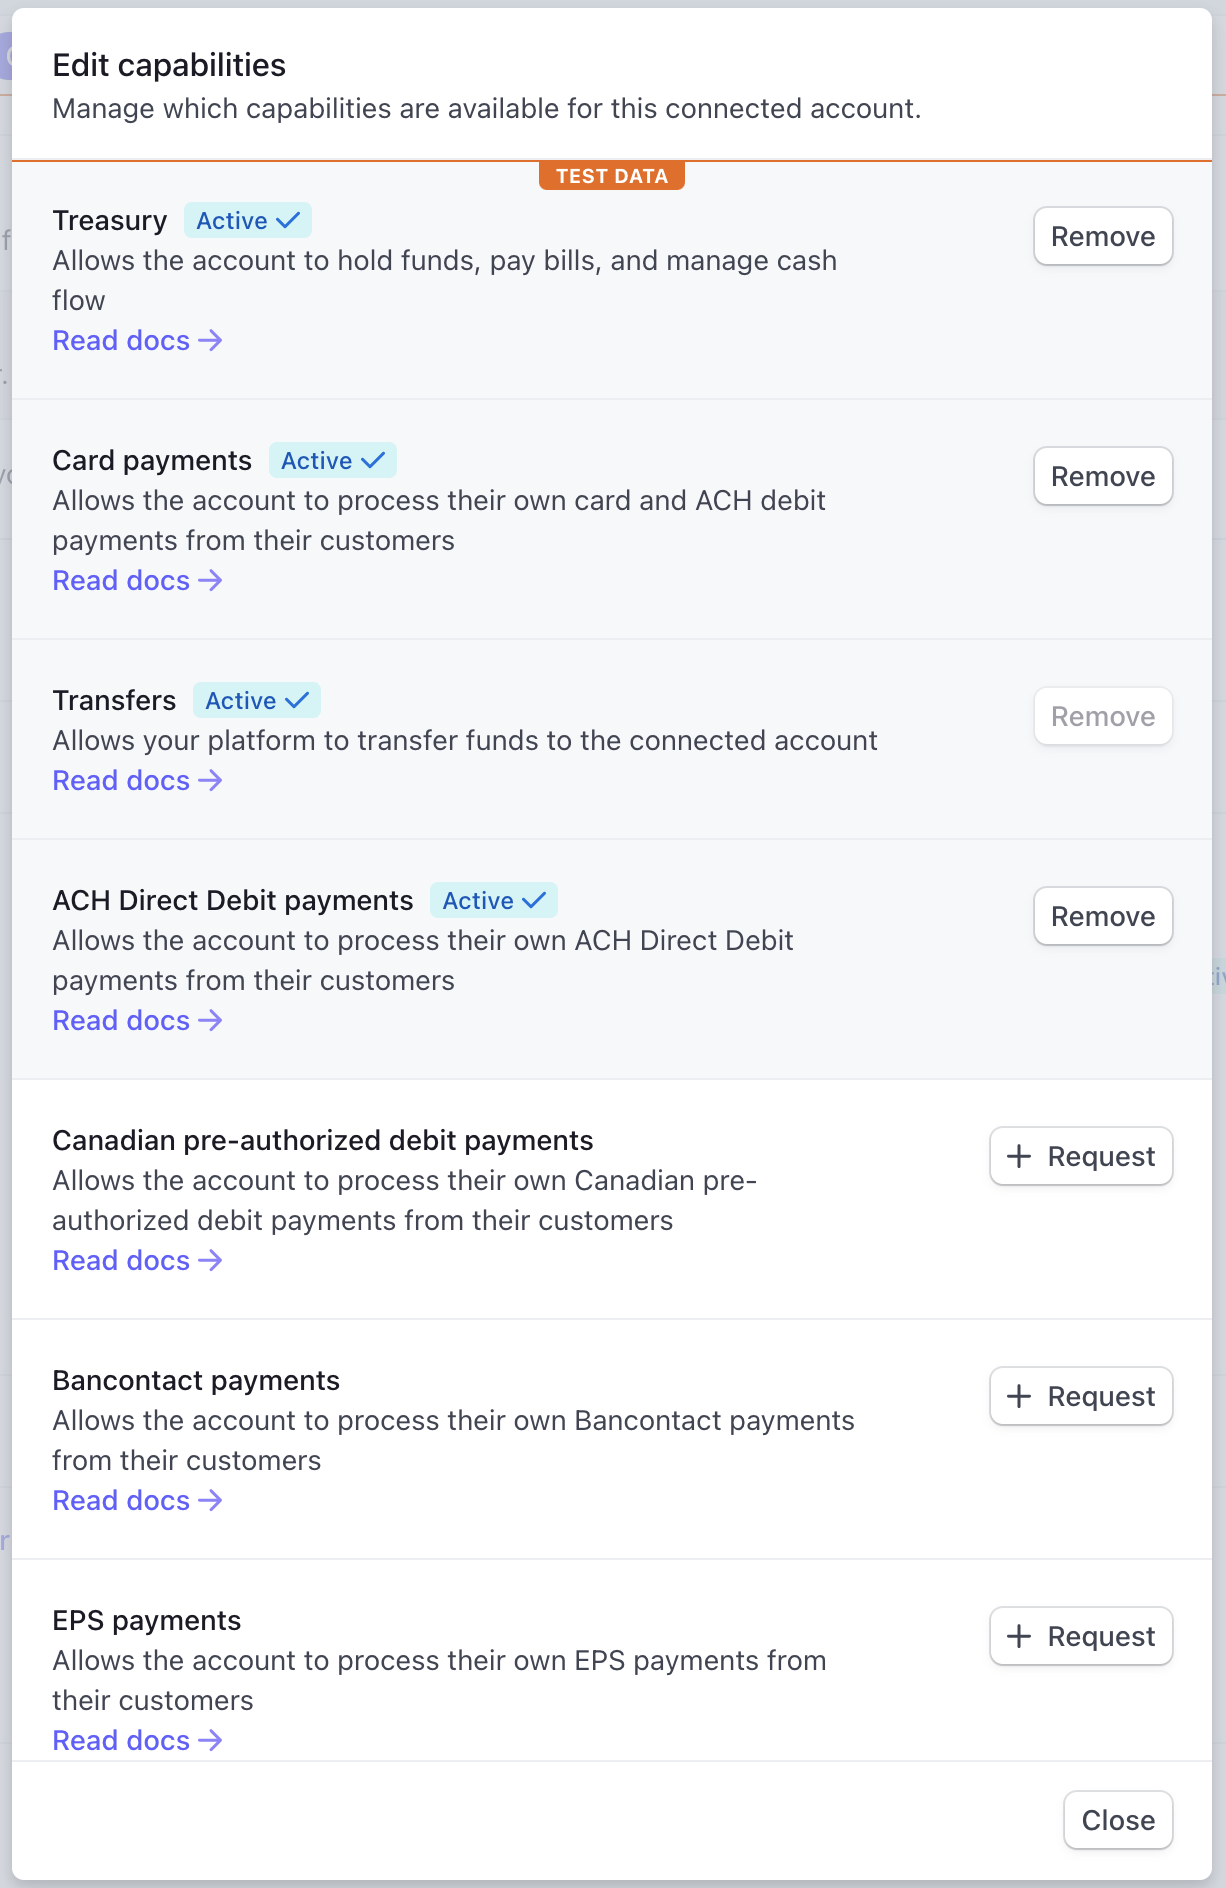Click the Active badge beside Transfers
The height and width of the screenshot is (1888, 1226).
pyautogui.click(x=257, y=700)
